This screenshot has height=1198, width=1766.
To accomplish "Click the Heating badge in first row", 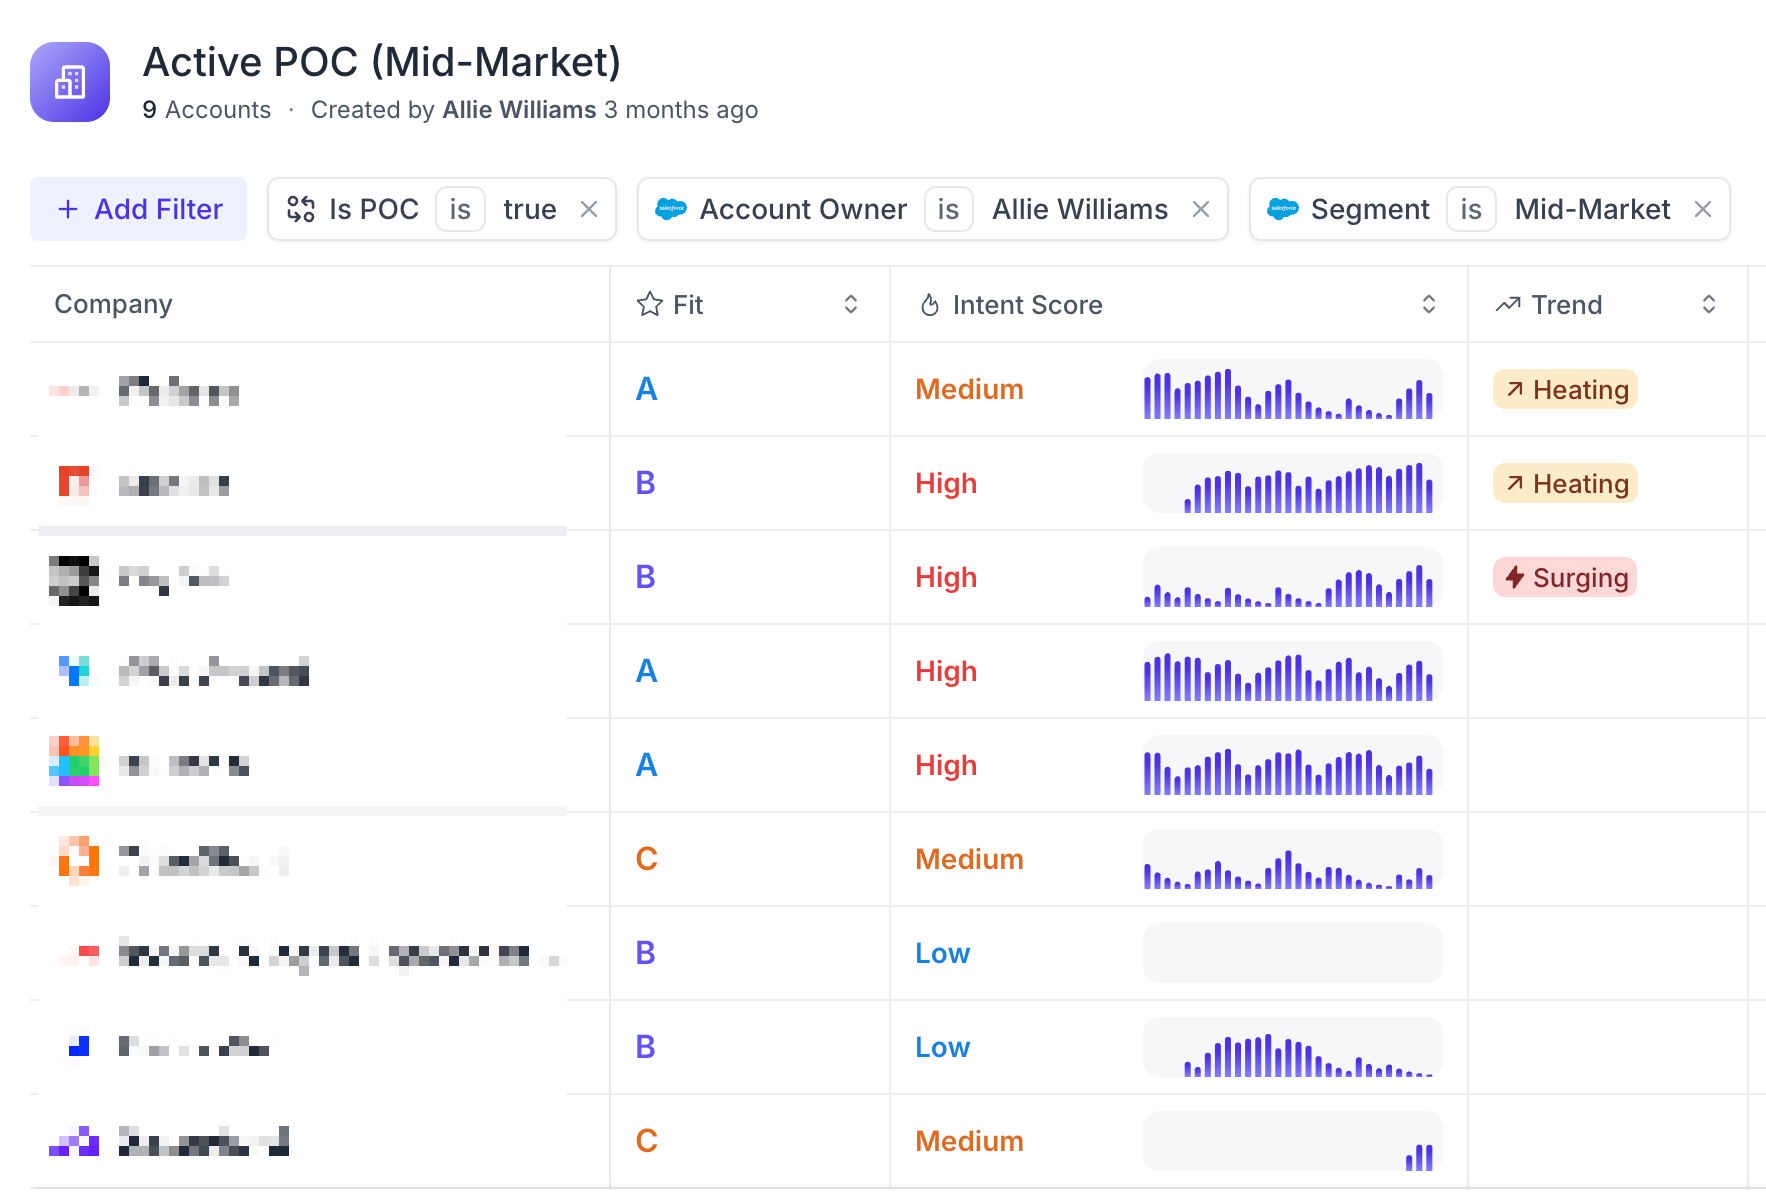I will (x=1565, y=389).
